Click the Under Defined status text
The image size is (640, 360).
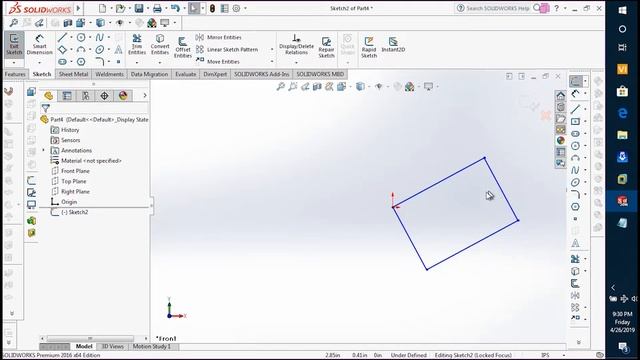tap(409, 355)
